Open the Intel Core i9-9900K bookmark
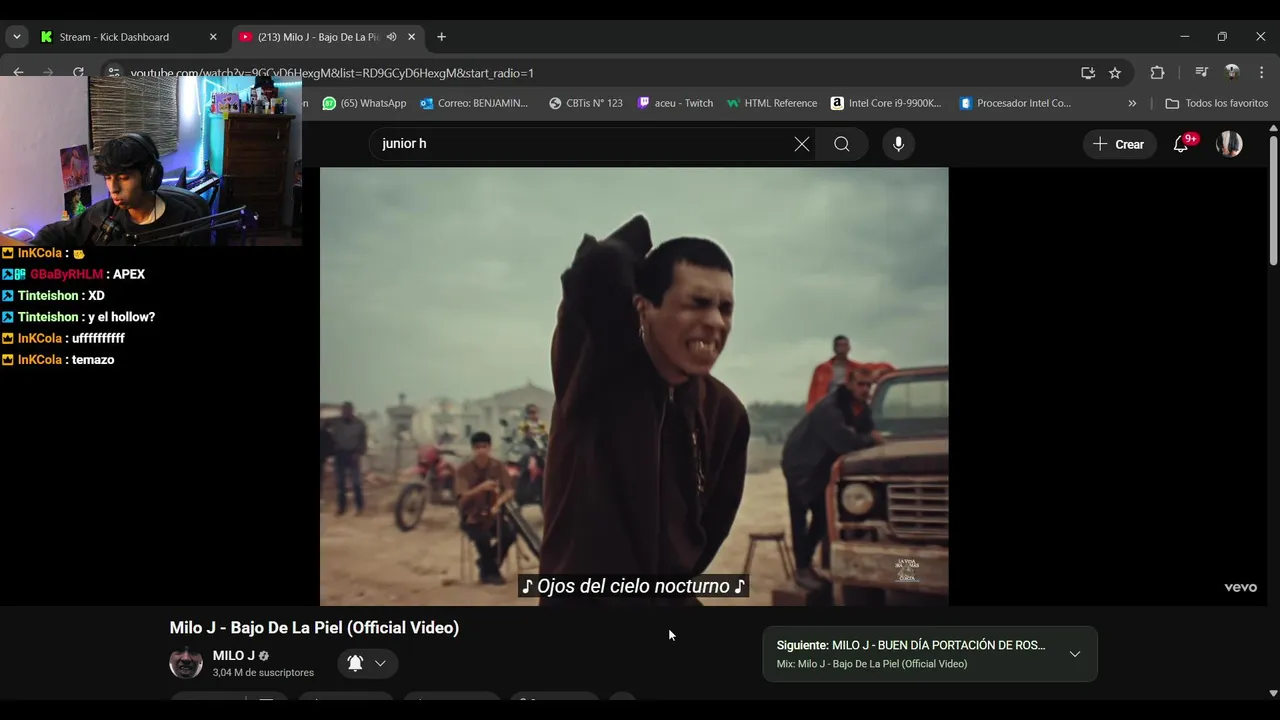Image resolution: width=1280 pixels, height=720 pixels. [x=887, y=103]
